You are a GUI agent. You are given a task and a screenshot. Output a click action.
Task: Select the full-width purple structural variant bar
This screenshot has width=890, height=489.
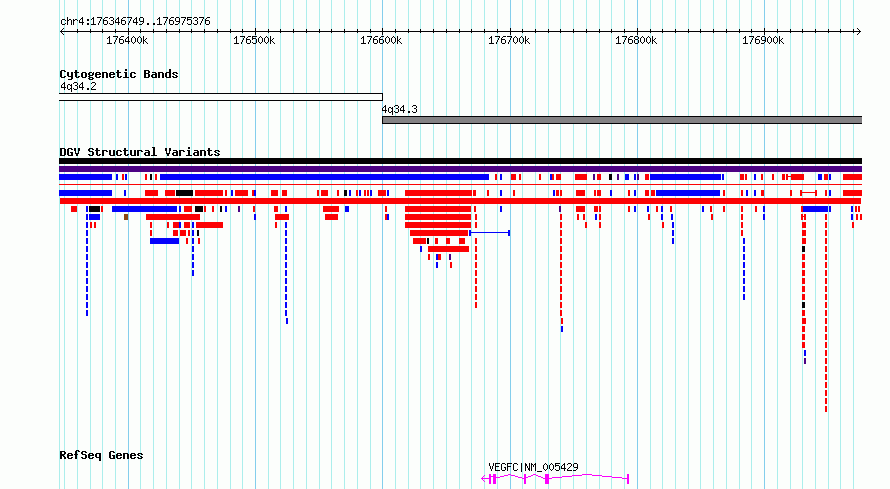coord(460,169)
